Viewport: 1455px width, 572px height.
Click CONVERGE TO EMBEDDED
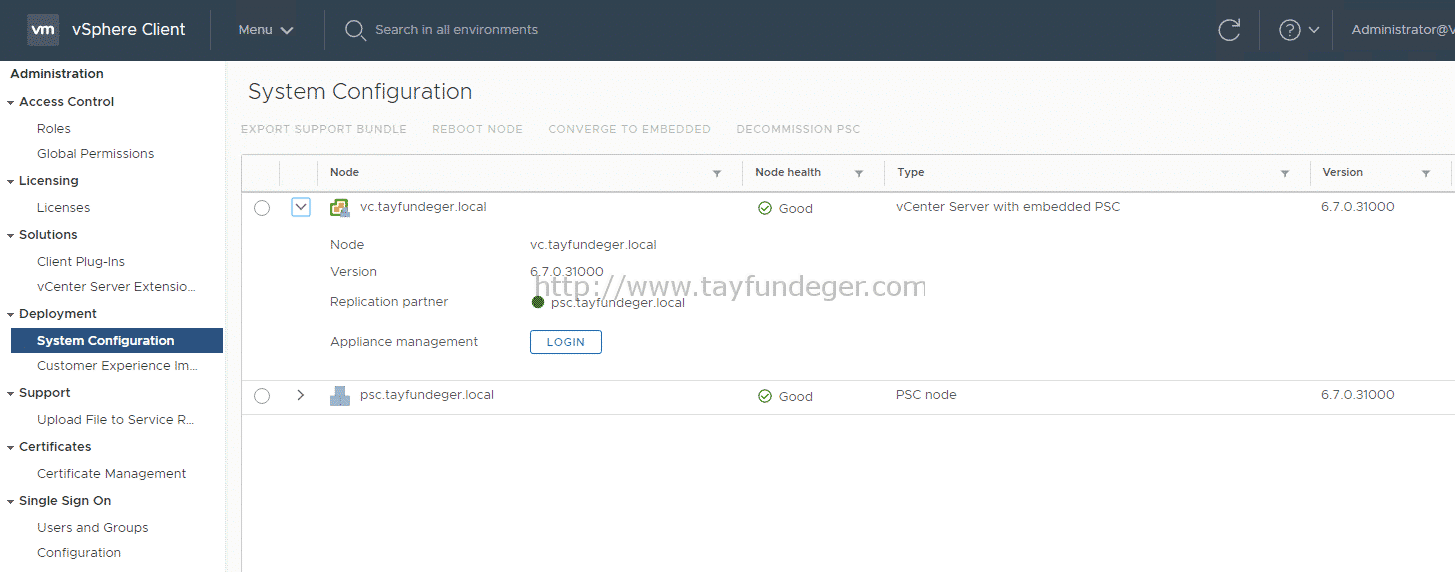[x=629, y=129]
